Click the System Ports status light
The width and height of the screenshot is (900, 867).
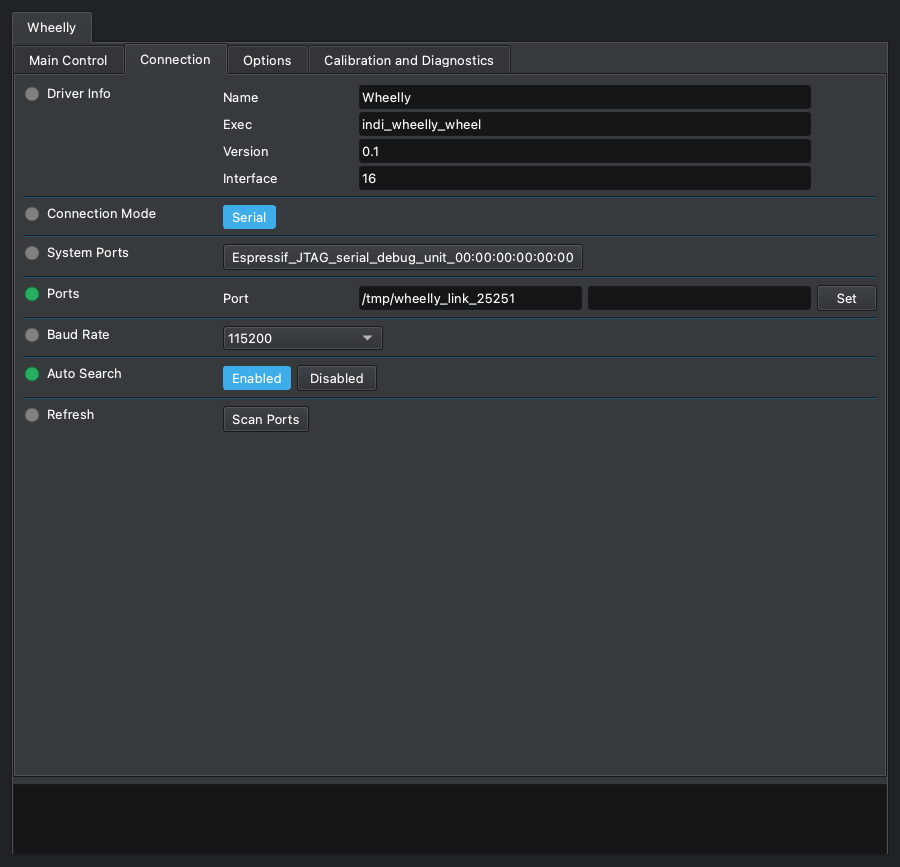[x=32, y=252]
